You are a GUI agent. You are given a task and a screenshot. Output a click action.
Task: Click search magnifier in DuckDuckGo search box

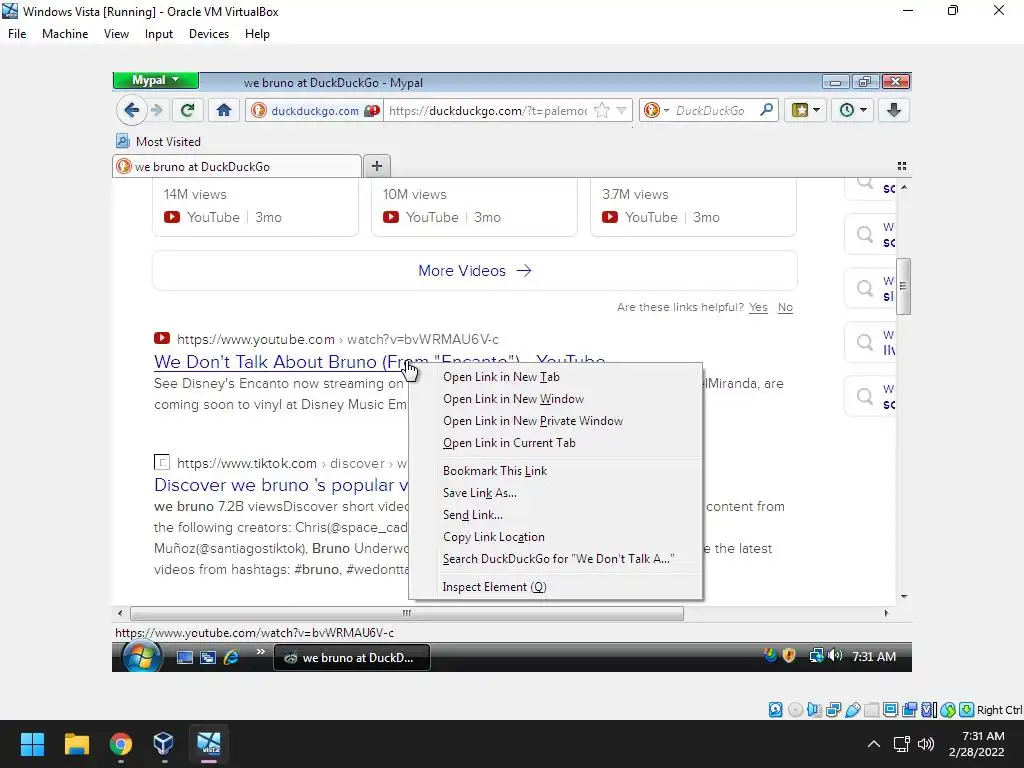point(766,110)
